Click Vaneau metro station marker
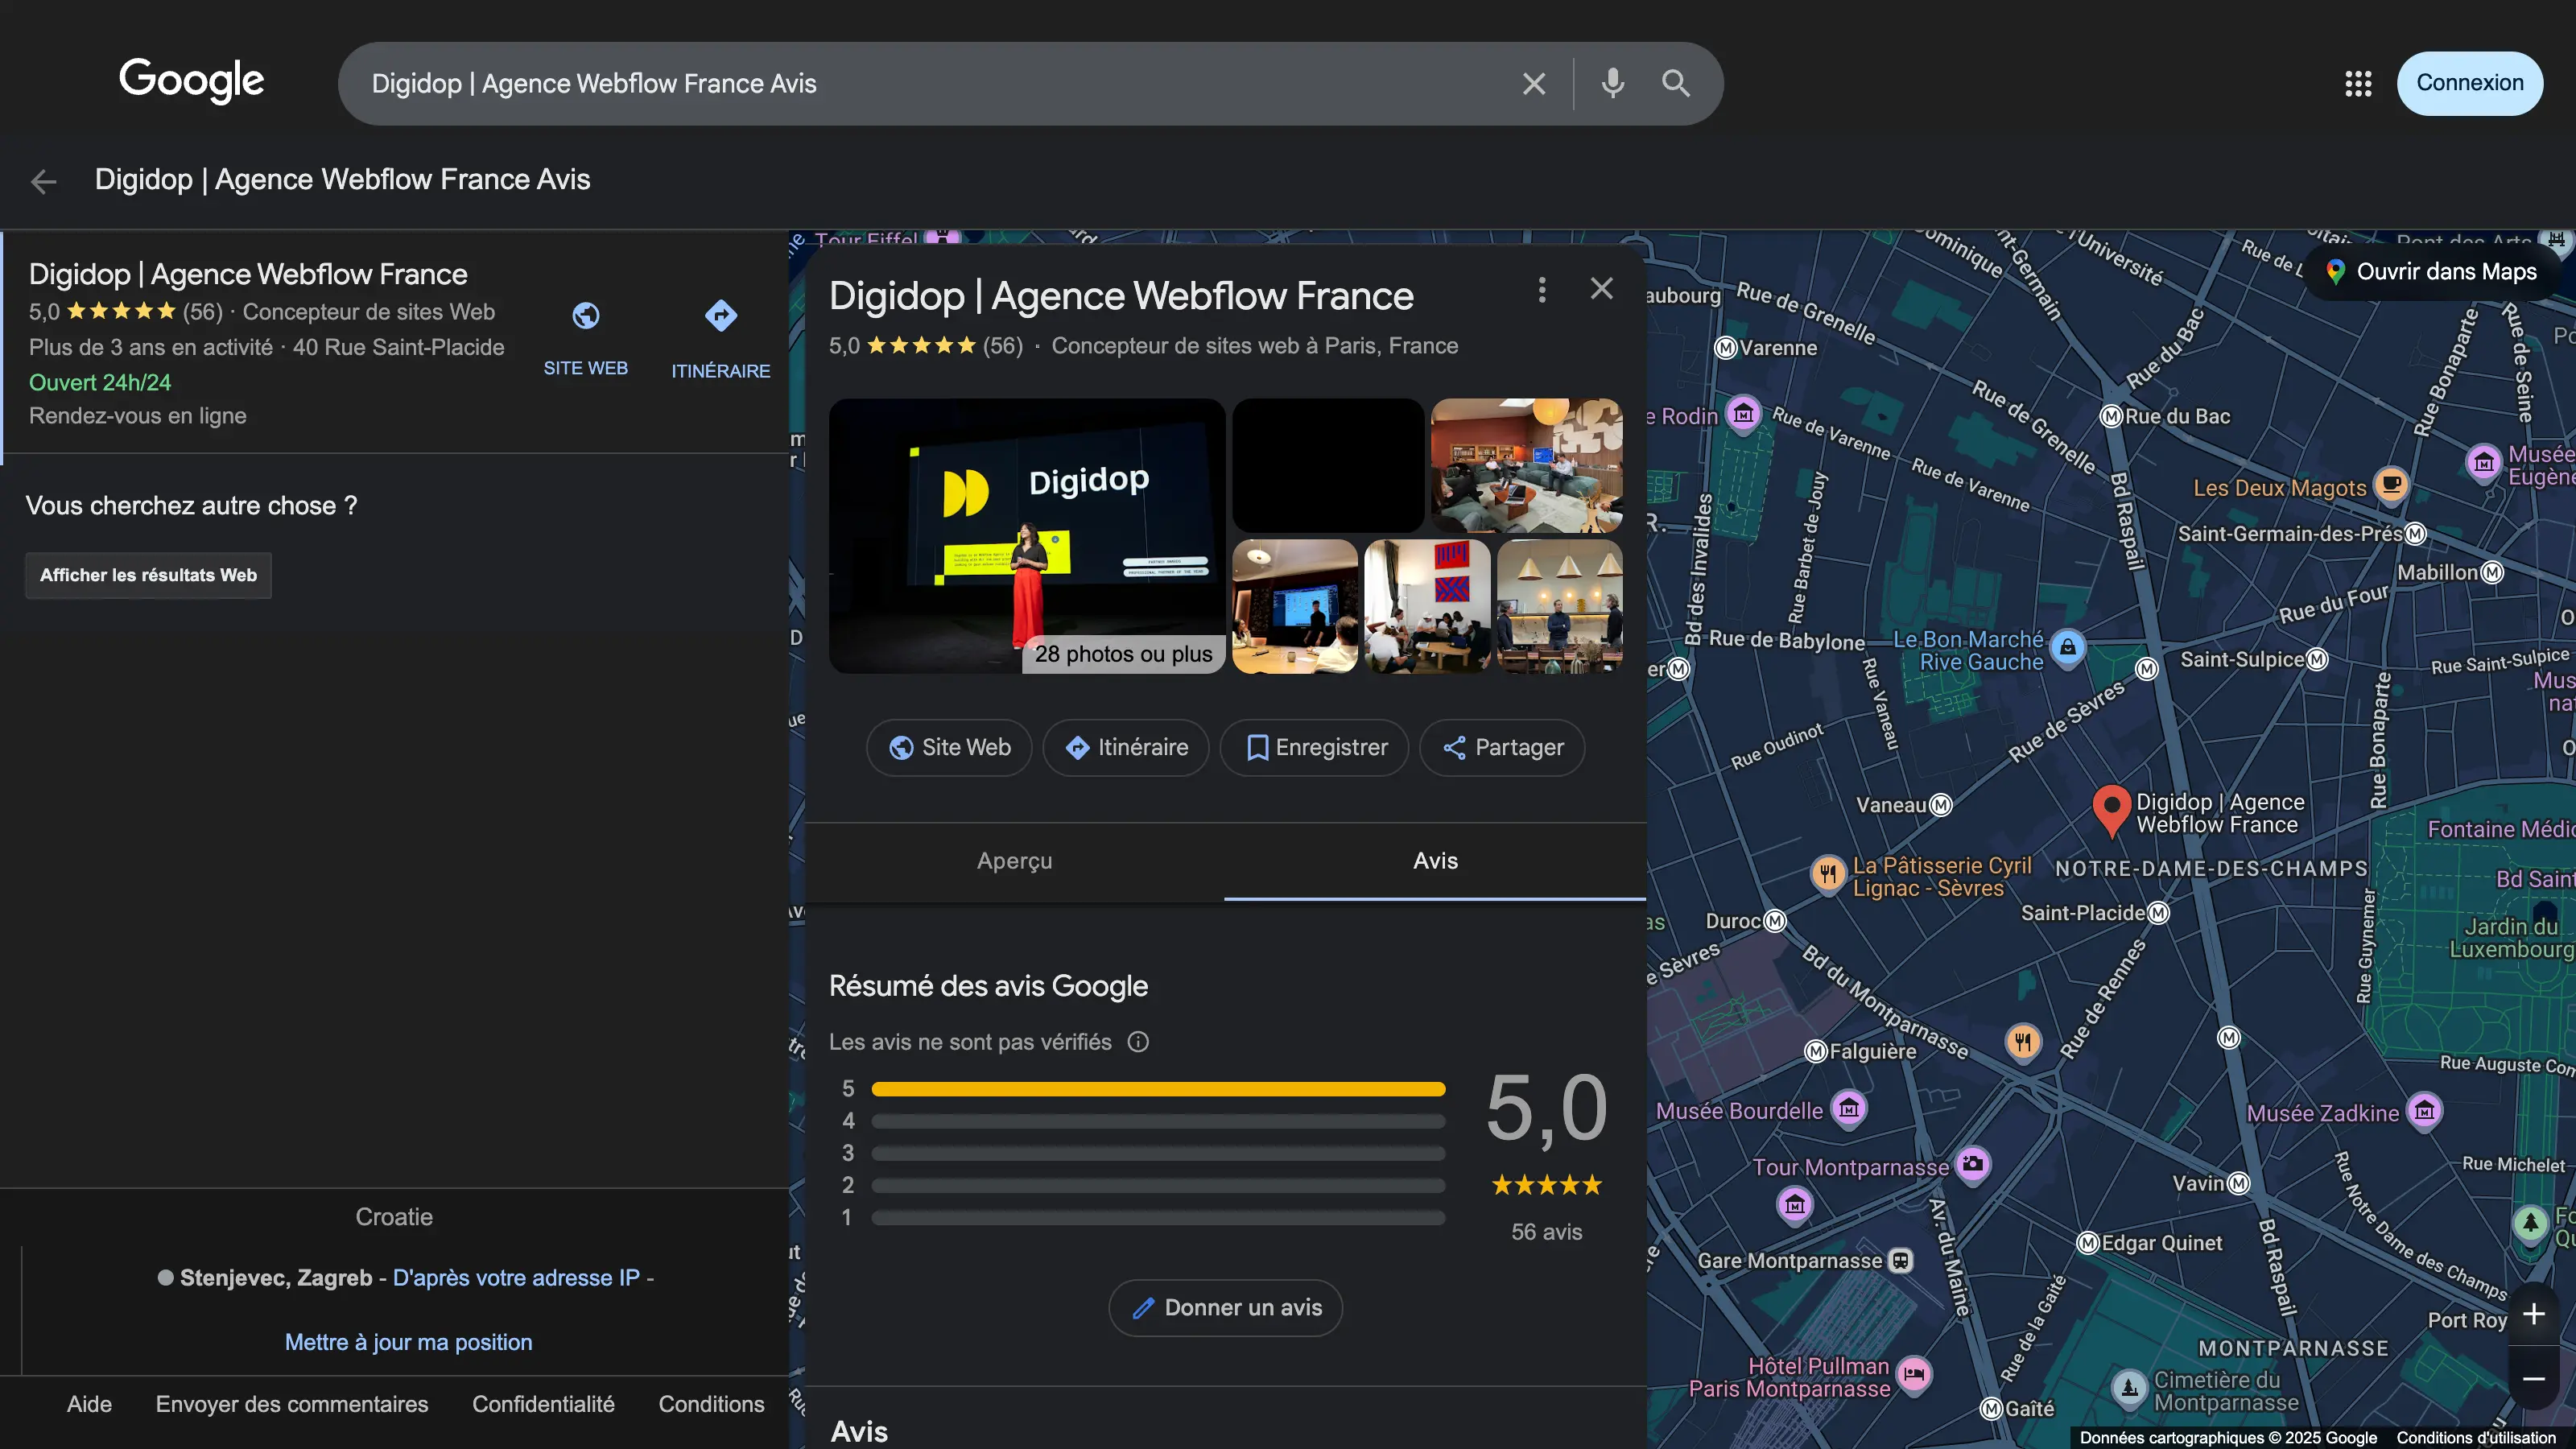Screen dimensions: 2576x1449 (1940, 805)
